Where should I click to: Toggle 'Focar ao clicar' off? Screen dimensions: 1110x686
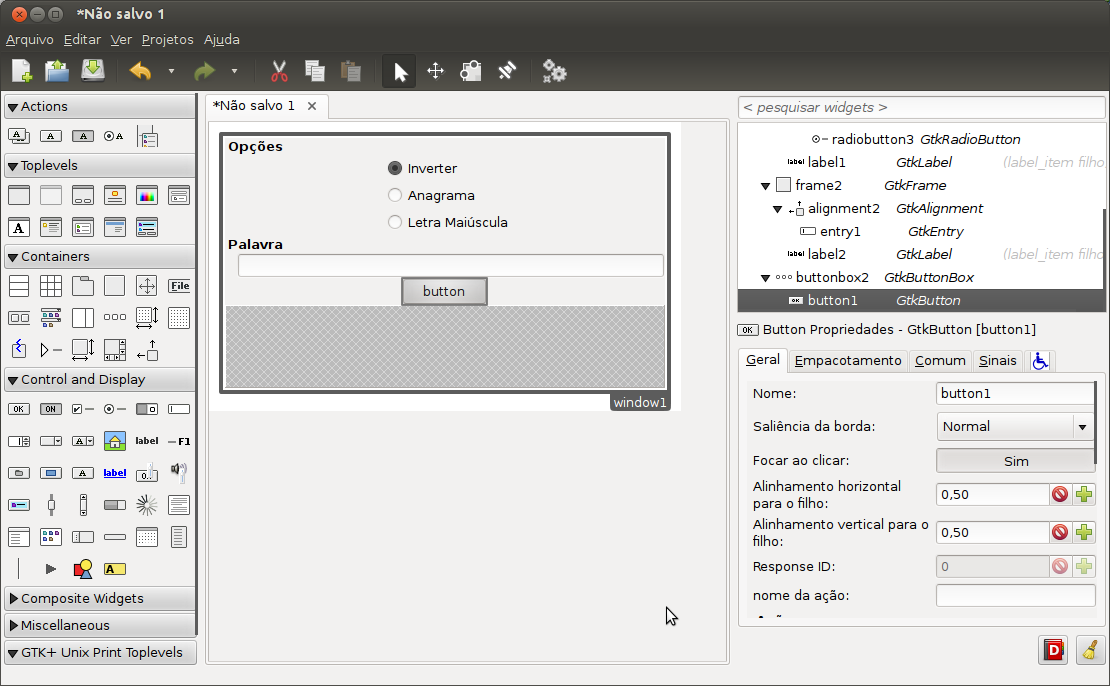click(x=1015, y=460)
